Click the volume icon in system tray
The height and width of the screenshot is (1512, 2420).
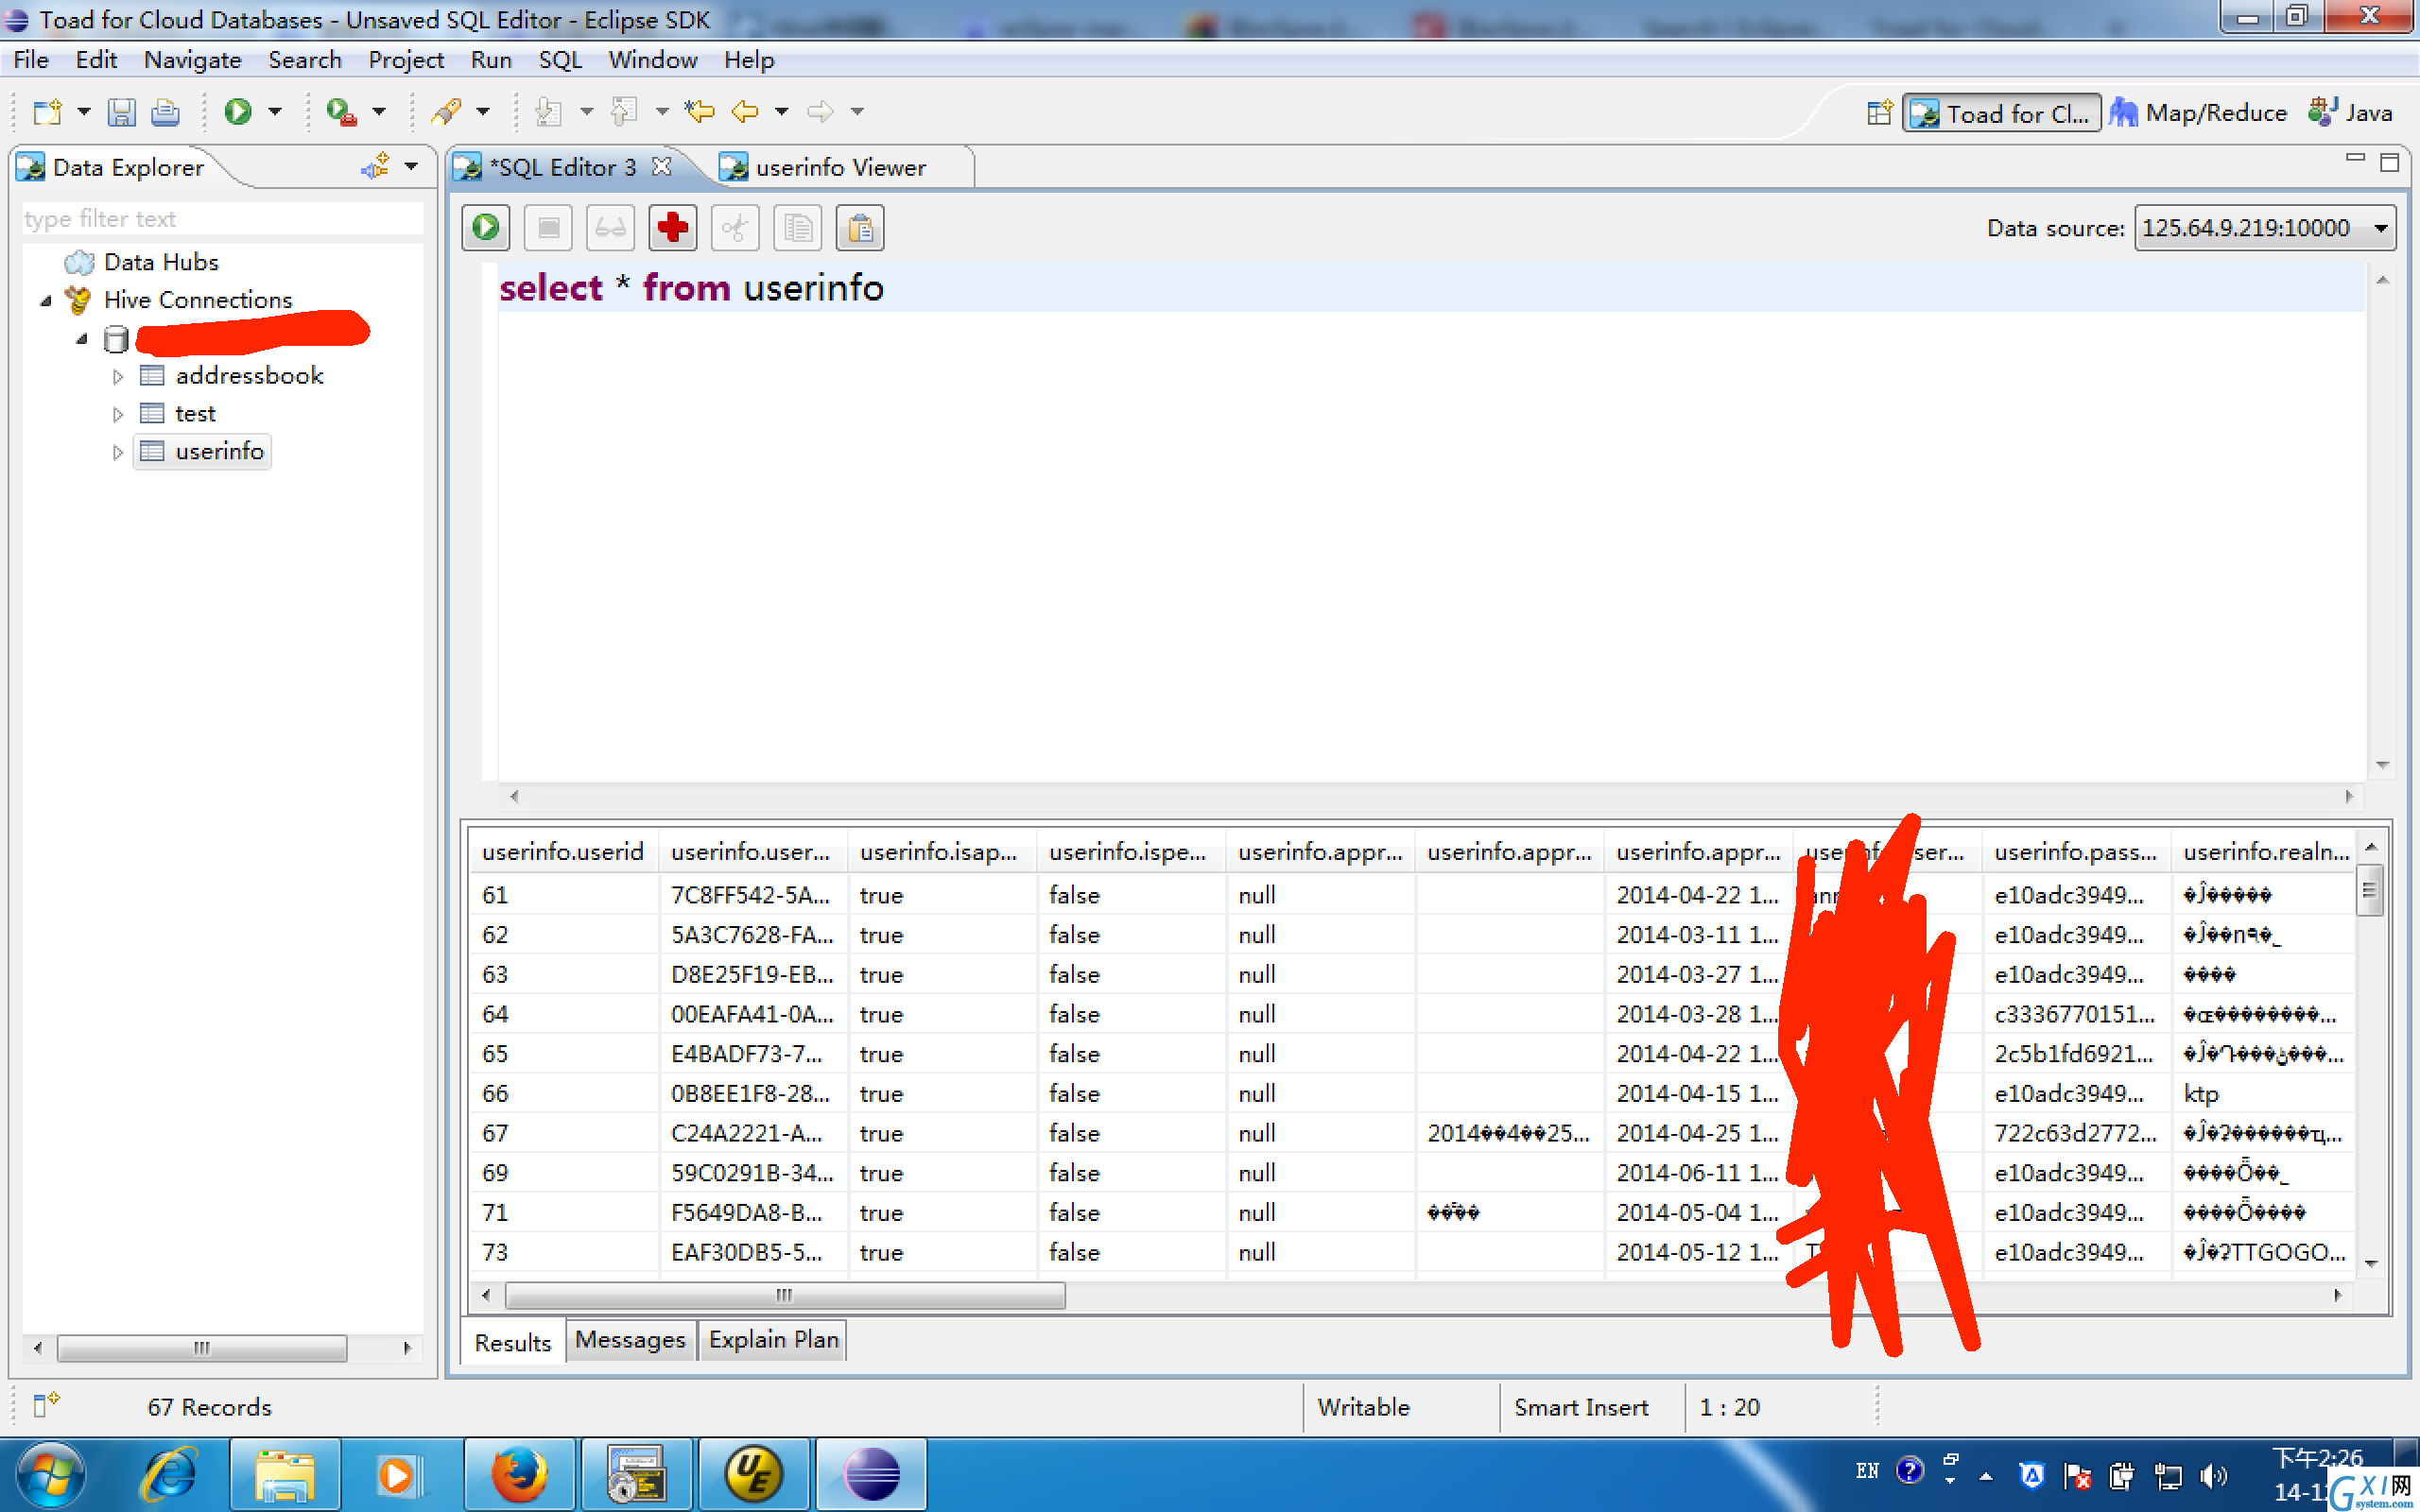click(2213, 1475)
